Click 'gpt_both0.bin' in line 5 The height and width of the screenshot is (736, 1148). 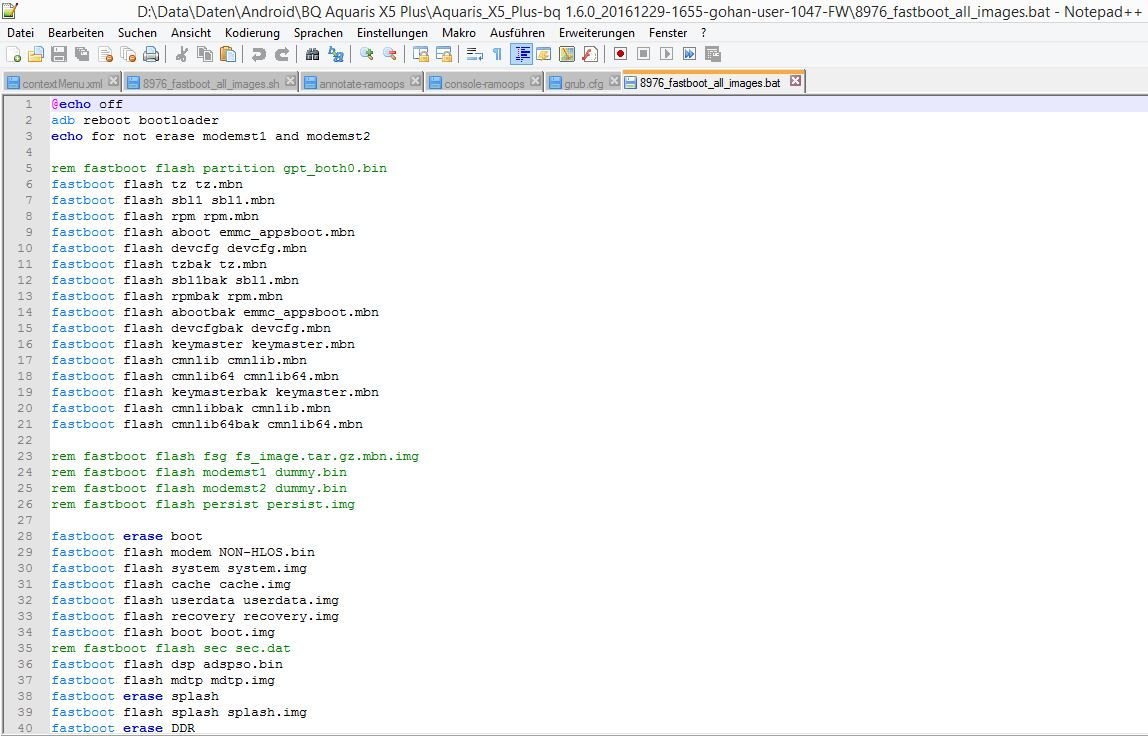(x=335, y=168)
